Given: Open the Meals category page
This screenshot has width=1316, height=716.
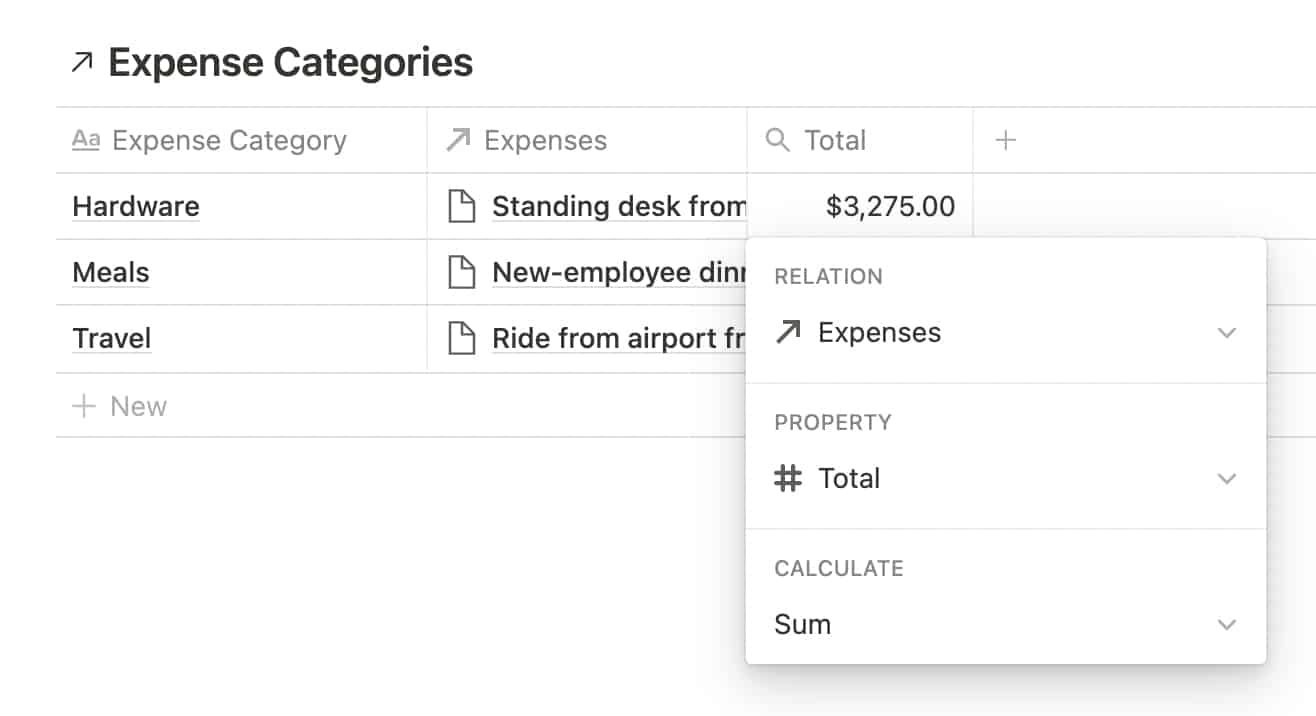Looking at the screenshot, I should point(111,273).
